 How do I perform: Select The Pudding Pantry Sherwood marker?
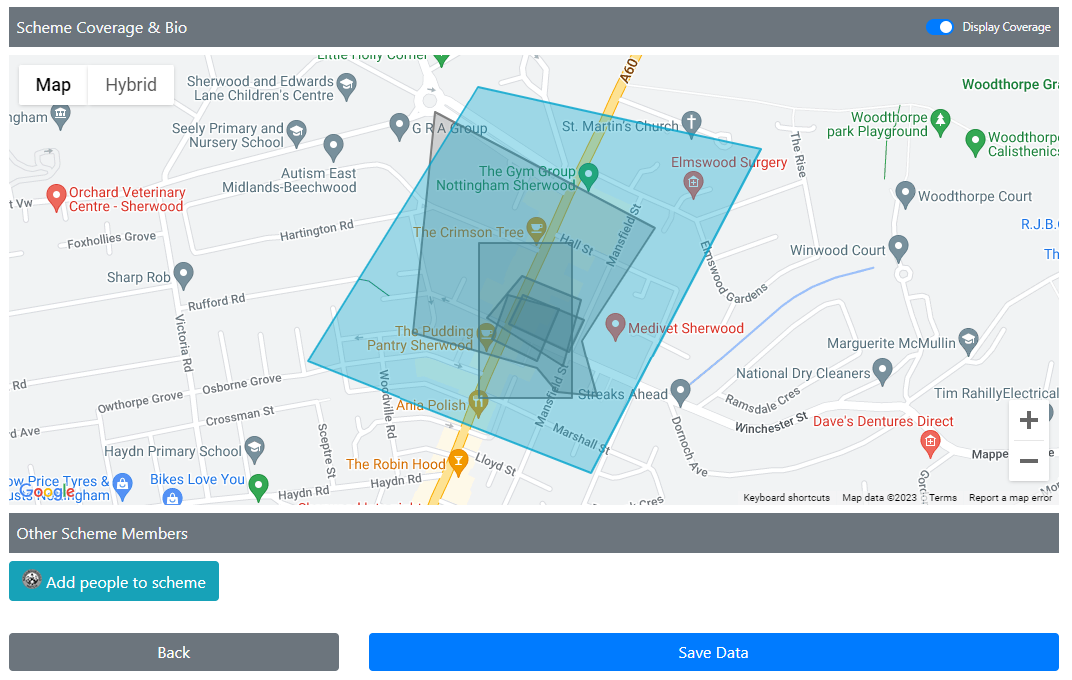point(486,334)
